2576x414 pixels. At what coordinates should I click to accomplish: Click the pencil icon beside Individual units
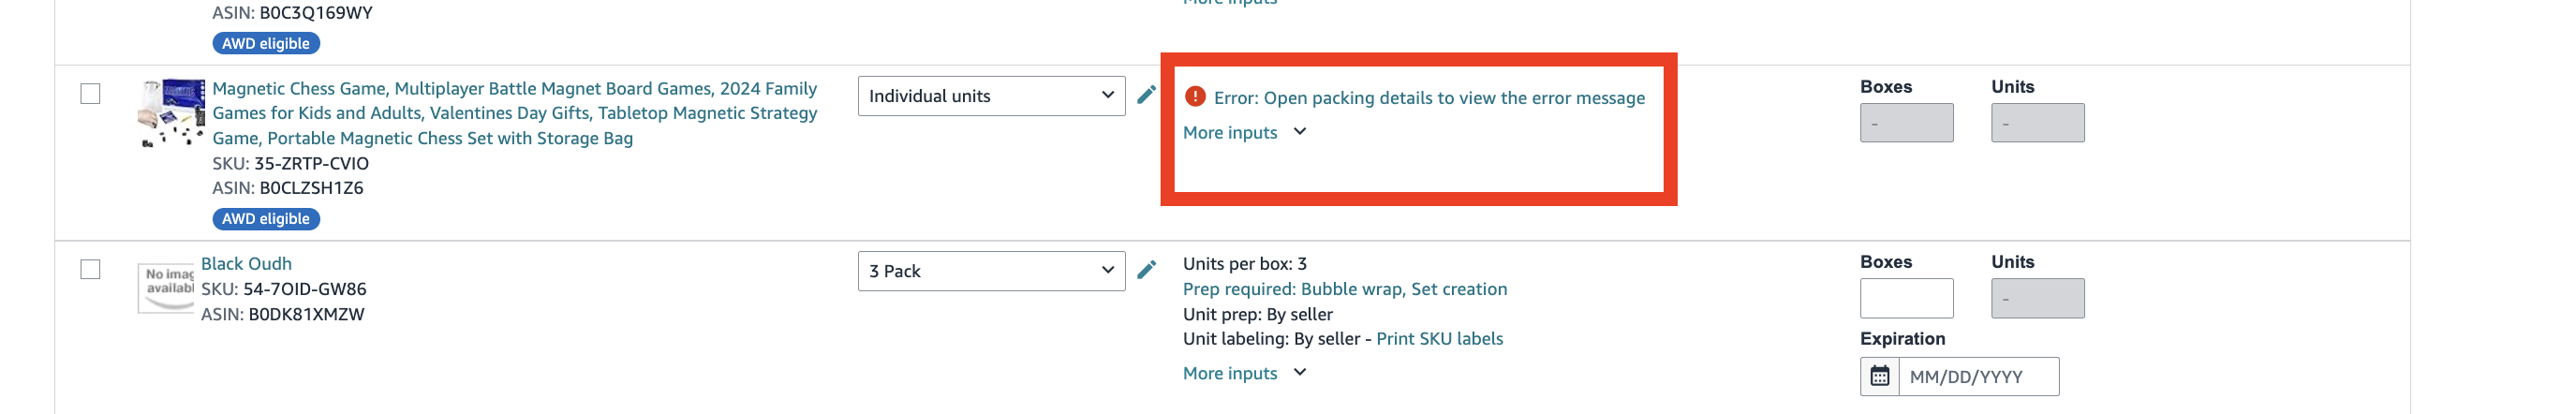pyautogui.click(x=1146, y=95)
